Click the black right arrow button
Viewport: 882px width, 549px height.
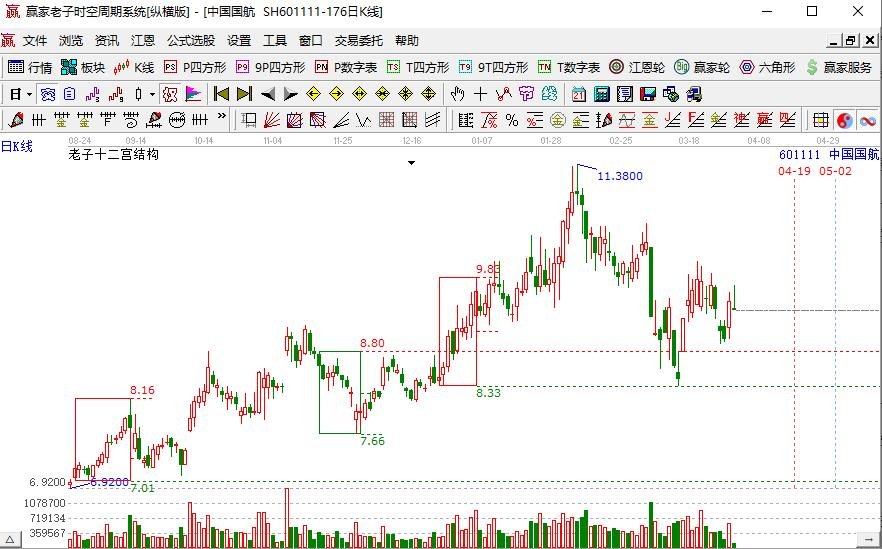pos(291,94)
